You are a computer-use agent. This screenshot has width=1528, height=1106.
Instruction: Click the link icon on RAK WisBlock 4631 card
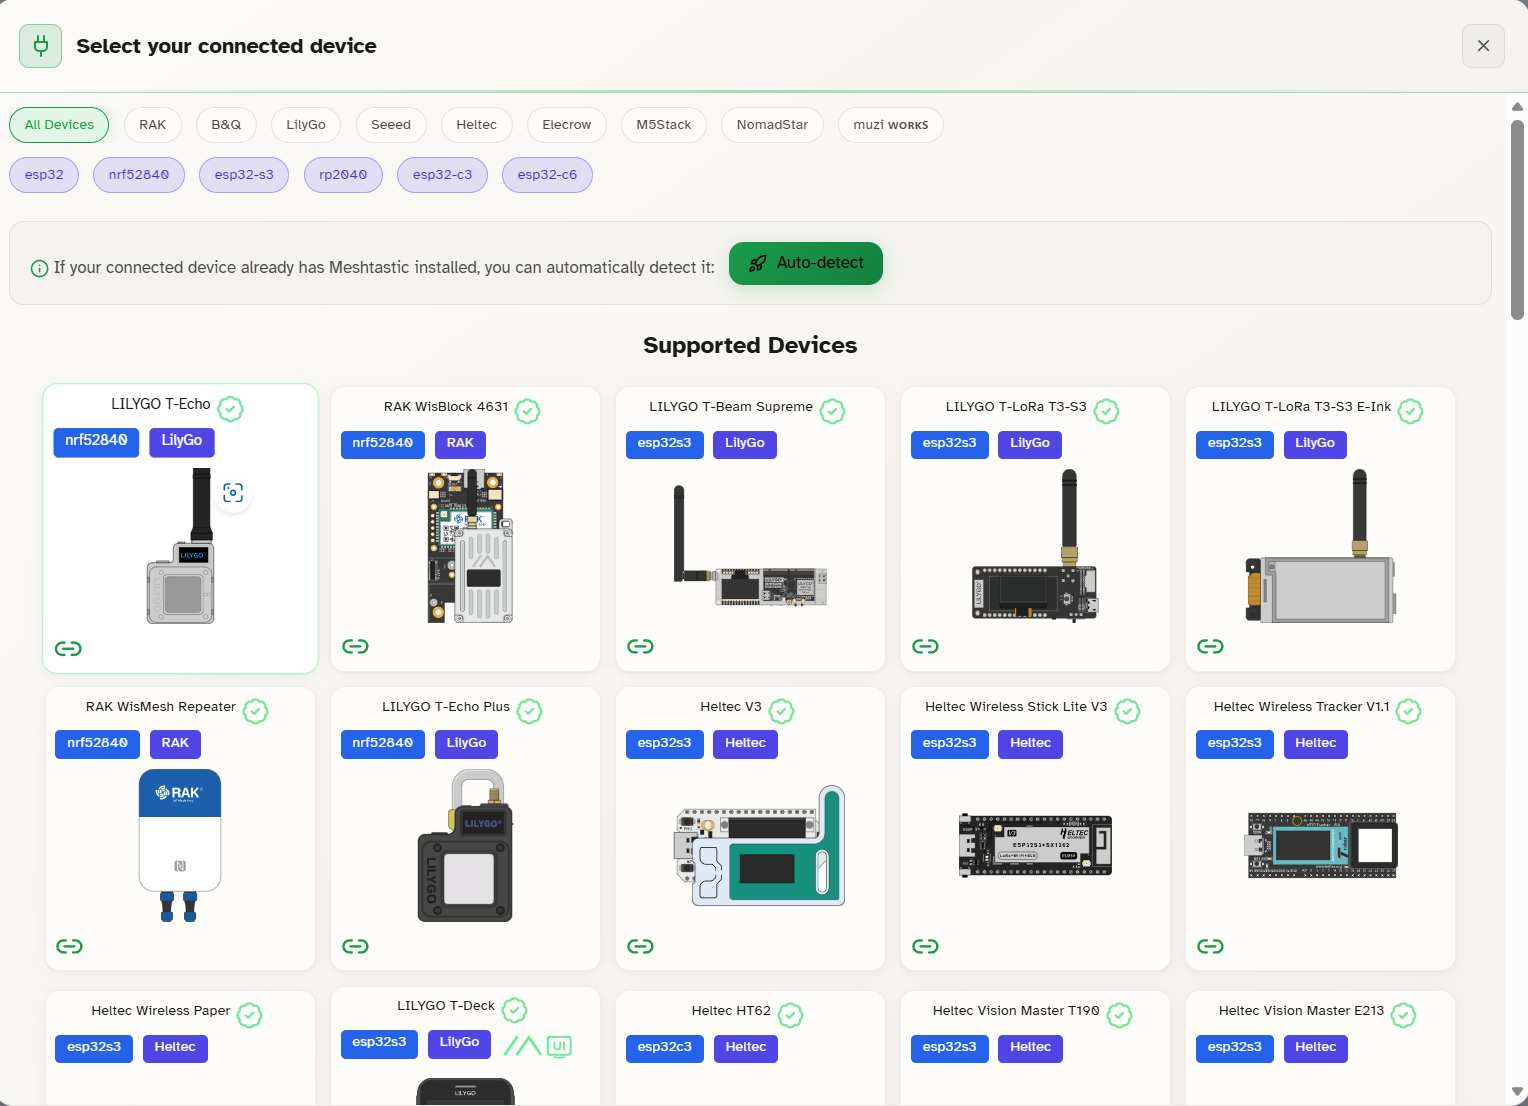tap(355, 646)
